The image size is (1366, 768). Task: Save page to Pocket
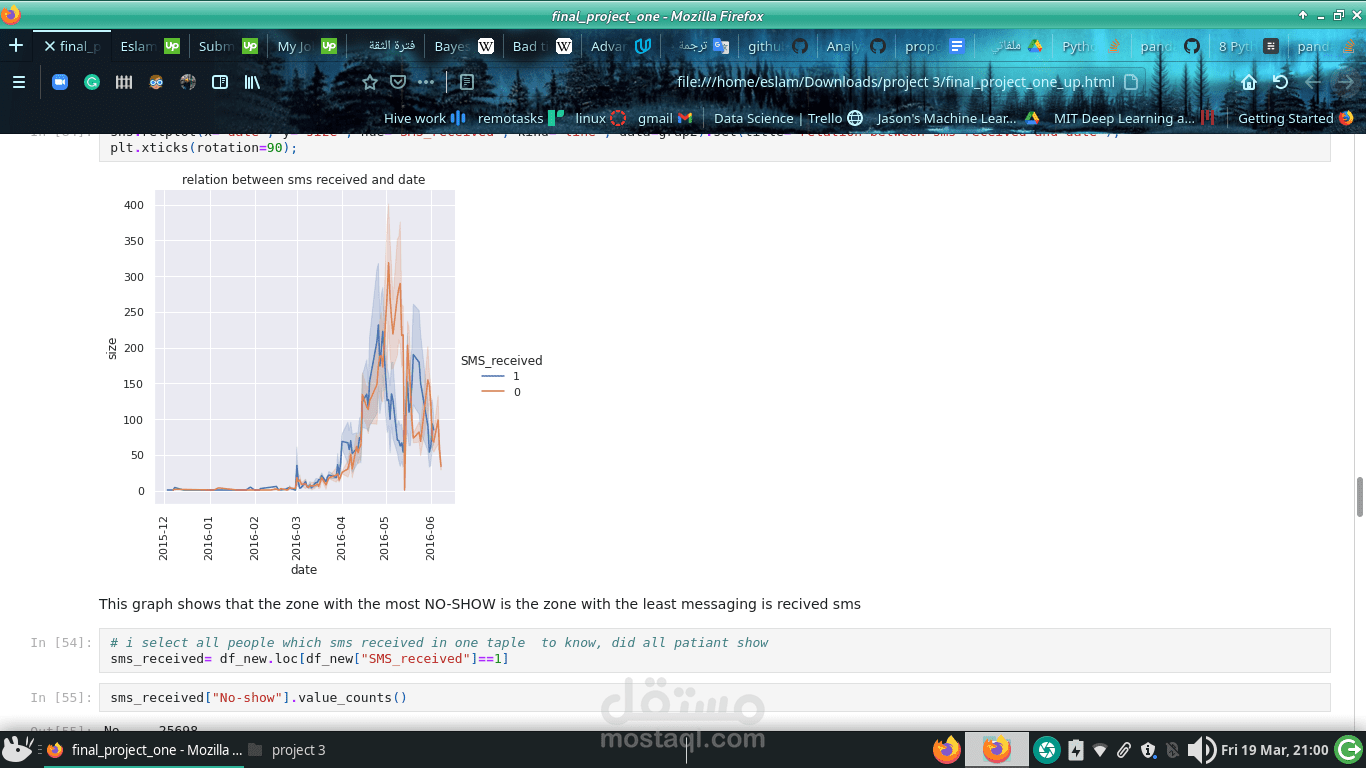(398, 82)
